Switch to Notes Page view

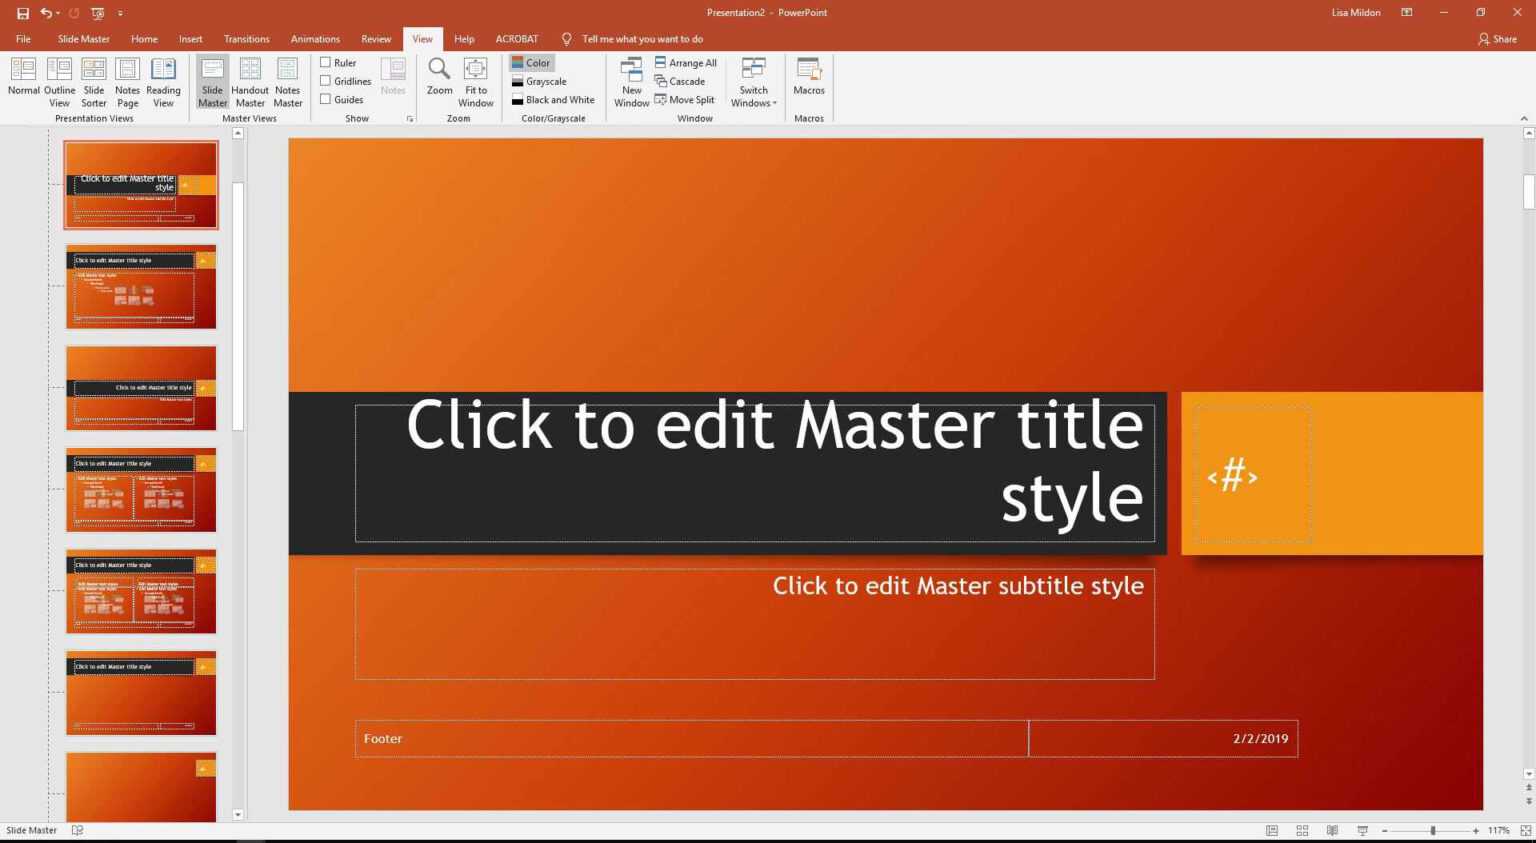[127, 80]
